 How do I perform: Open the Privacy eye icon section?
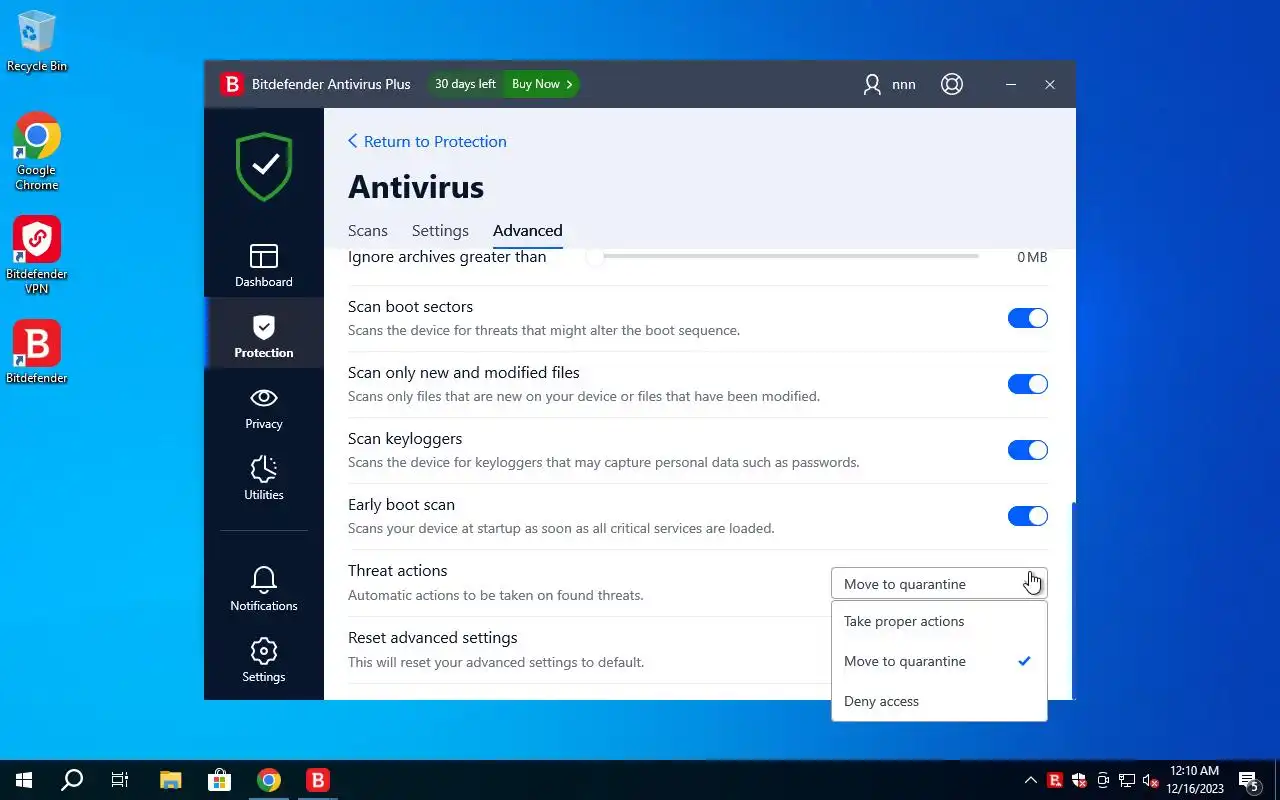tap(264, 407)
